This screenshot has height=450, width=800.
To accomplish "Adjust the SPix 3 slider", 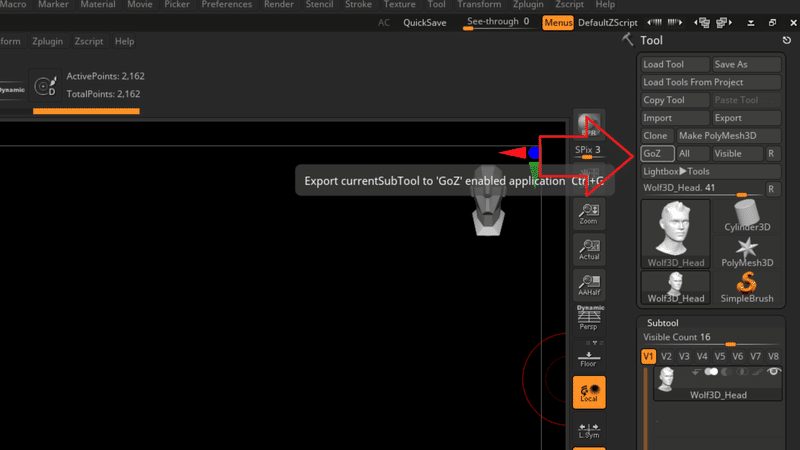I will [x=588, y=152].
